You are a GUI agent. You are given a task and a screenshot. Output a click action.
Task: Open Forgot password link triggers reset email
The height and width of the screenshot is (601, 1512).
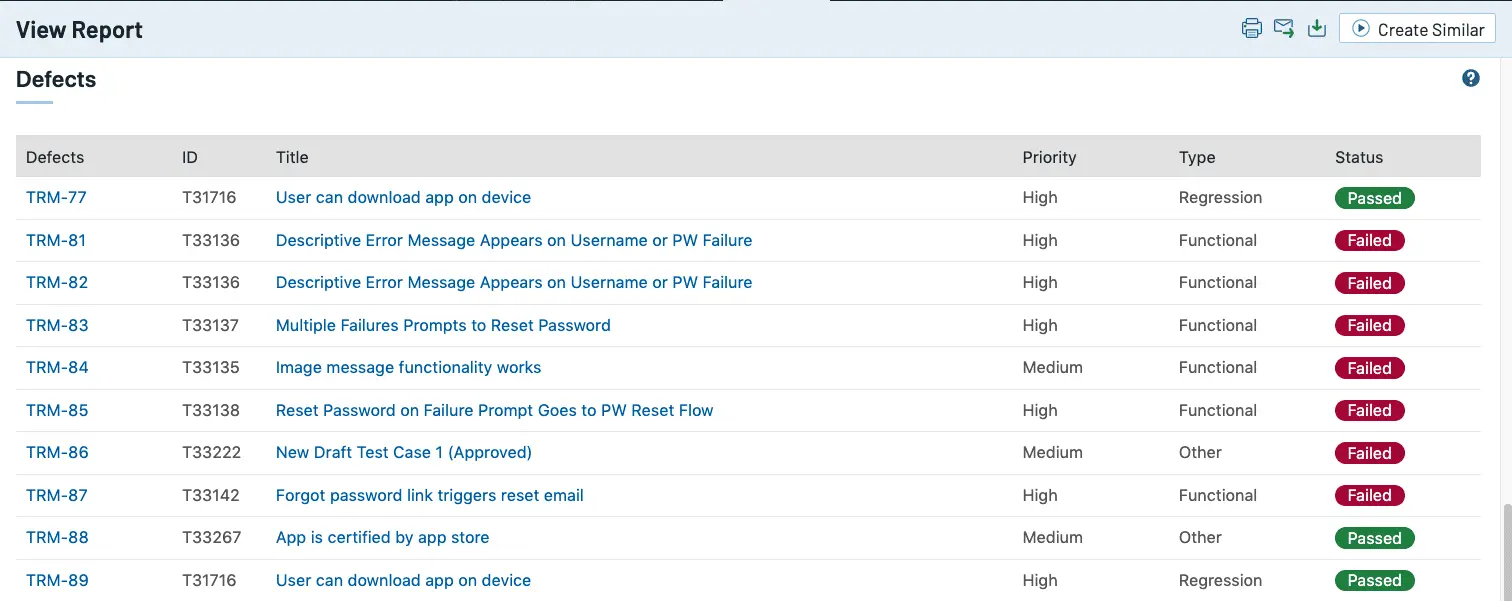click(430, 495)
